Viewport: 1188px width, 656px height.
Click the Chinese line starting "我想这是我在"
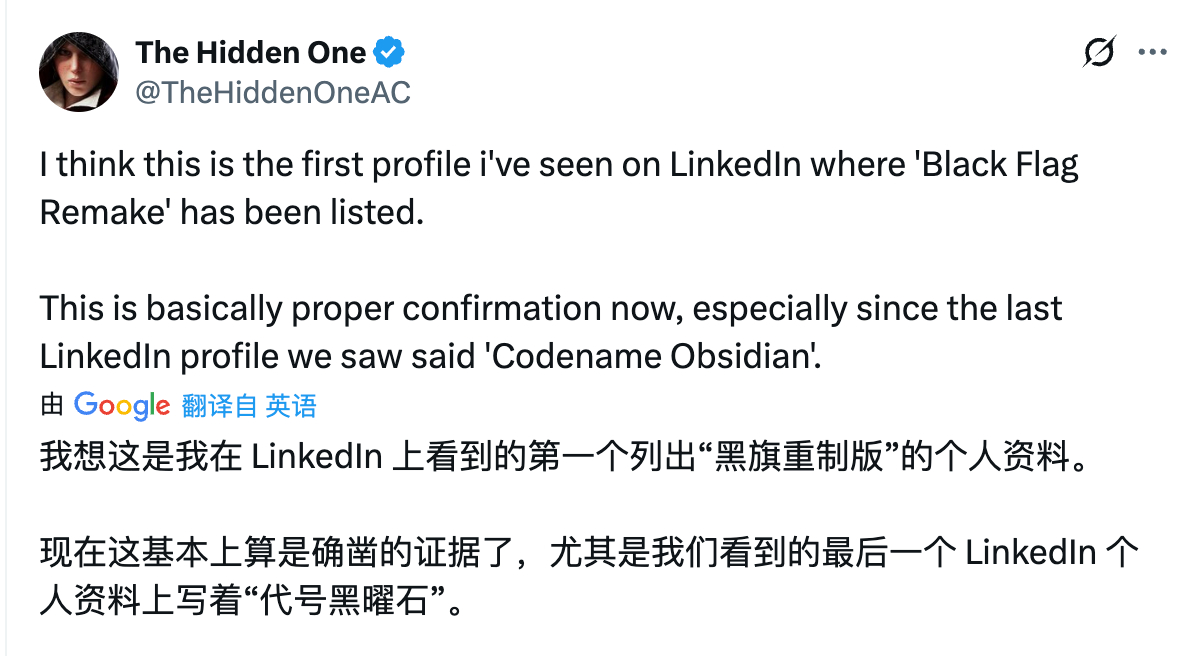(560, 457)
